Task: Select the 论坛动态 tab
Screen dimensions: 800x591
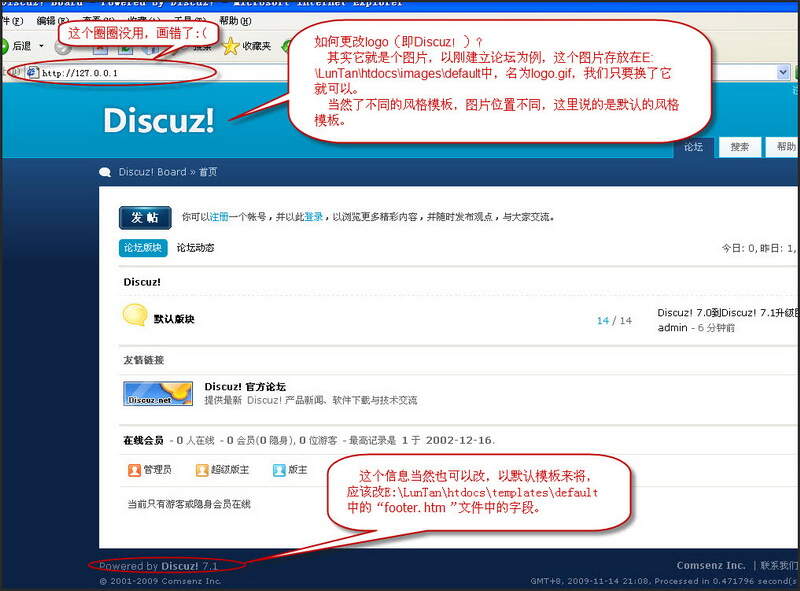Action: (195, 248)
